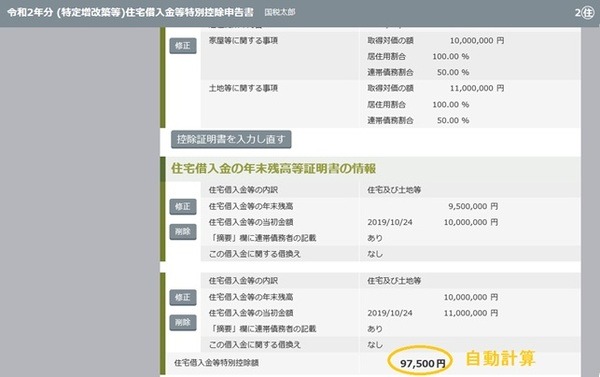Select the label 土地等に関する事項
This screenshot has height=377, width=600.
point(243,88)
